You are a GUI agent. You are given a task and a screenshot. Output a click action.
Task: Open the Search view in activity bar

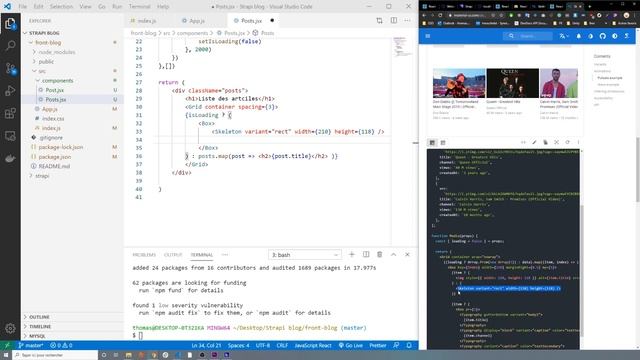click(10, 45)
